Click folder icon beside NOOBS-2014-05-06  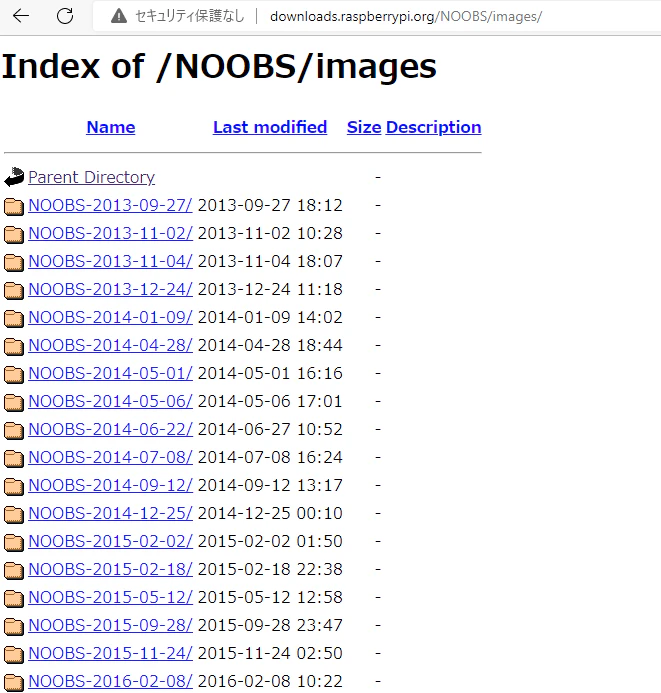pyautogui.click(x=14, y=402)
